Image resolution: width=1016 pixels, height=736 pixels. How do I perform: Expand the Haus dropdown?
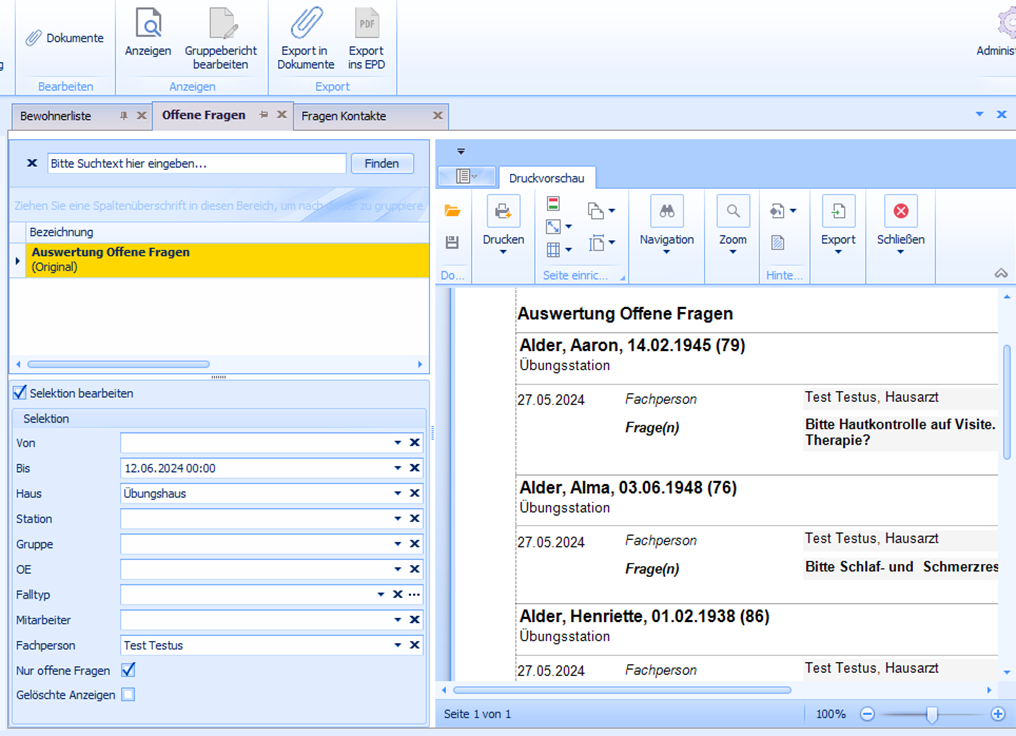[x=398, y=494]
